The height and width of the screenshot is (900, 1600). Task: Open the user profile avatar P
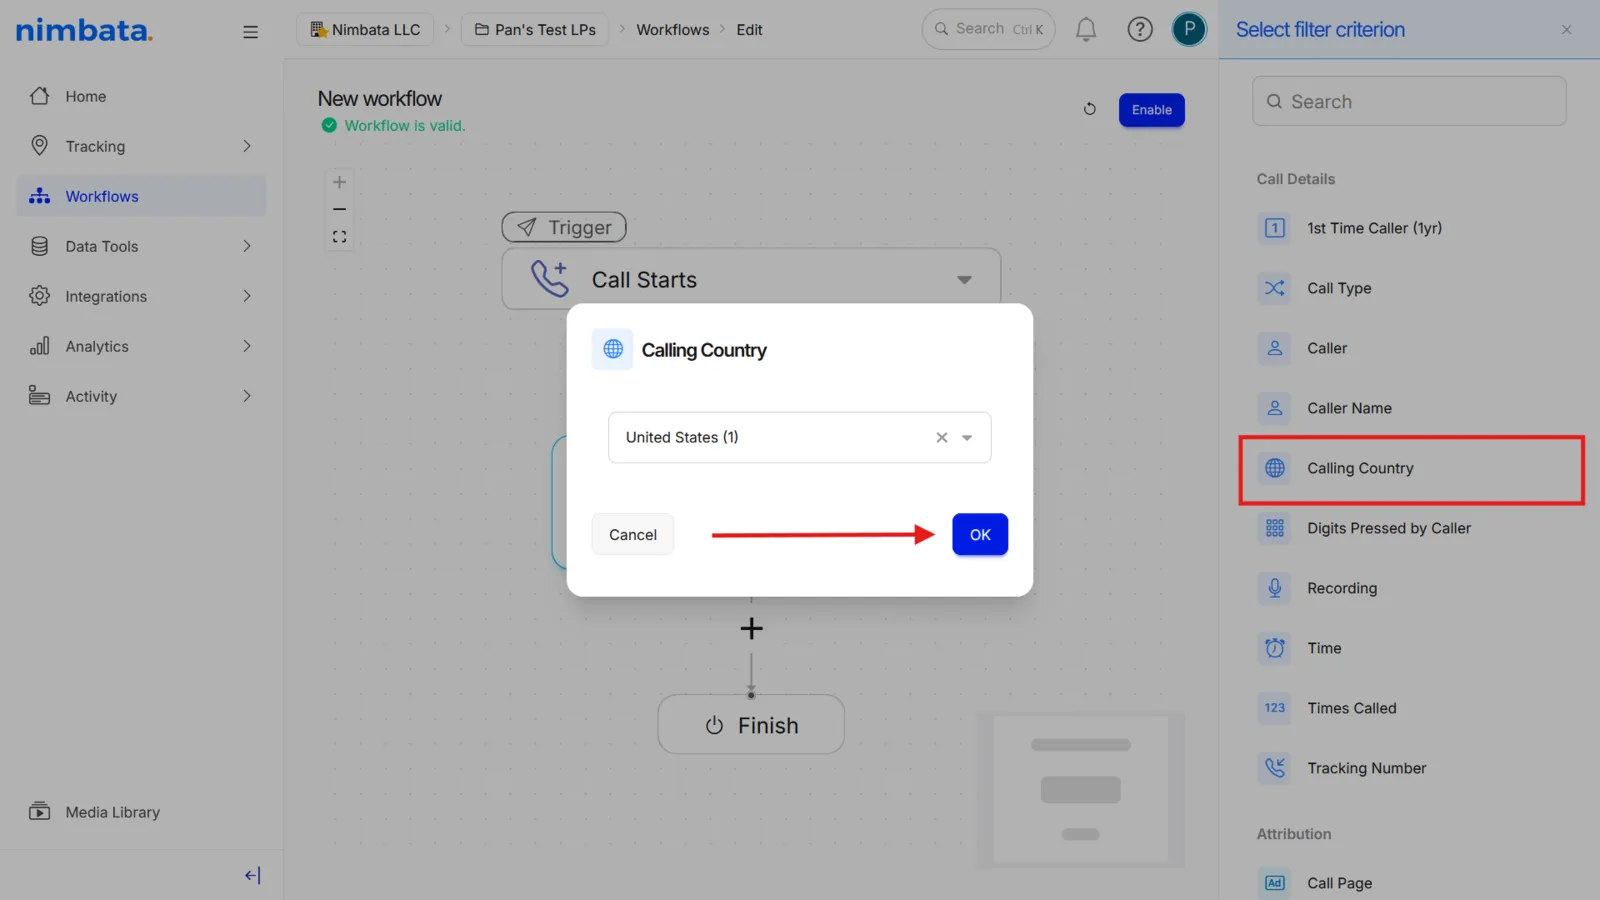point(1188,30)
